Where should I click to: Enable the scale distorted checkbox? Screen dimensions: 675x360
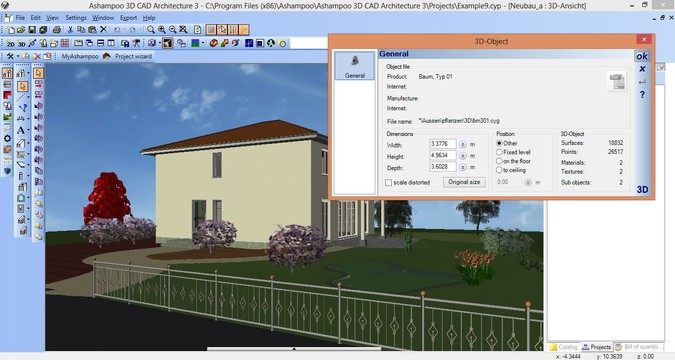[x=388, y=183]
